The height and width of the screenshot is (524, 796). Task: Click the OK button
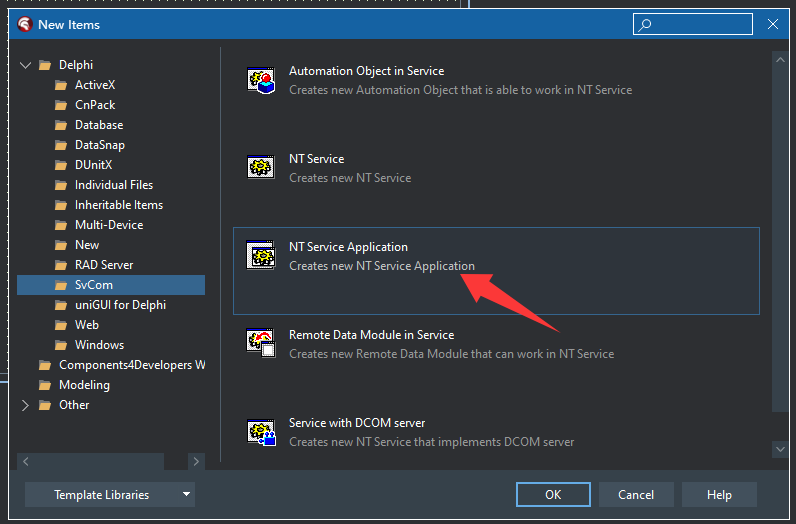[553, 495]
